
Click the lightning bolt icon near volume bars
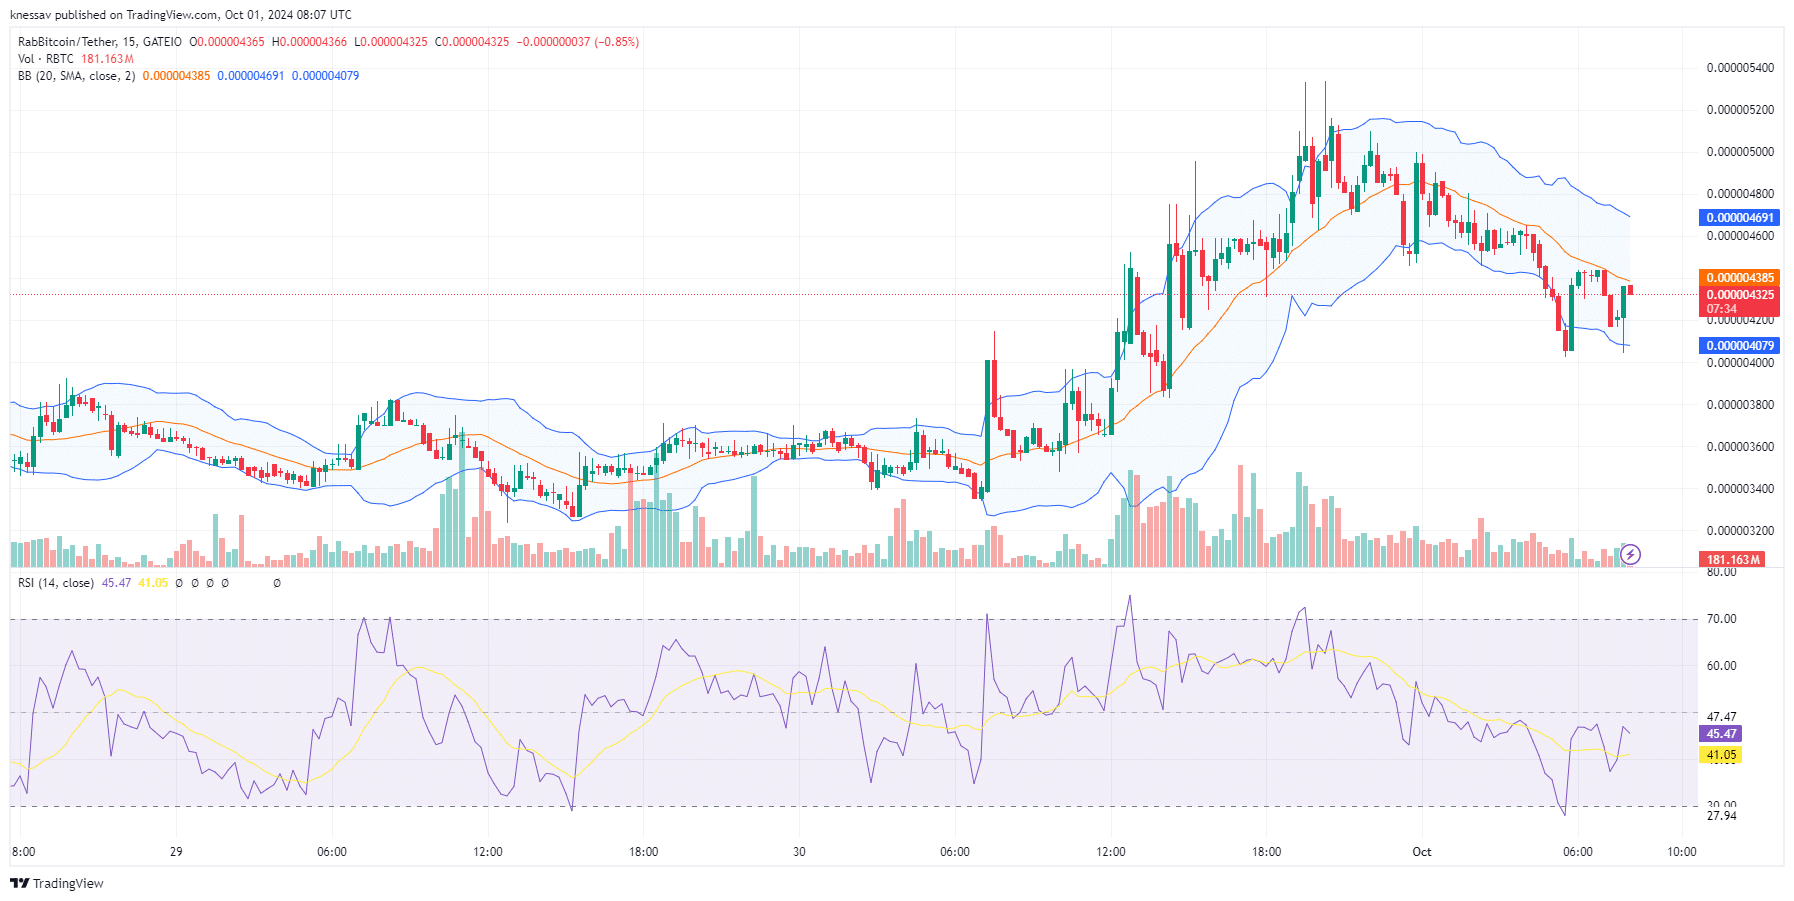click(1630, 554)
